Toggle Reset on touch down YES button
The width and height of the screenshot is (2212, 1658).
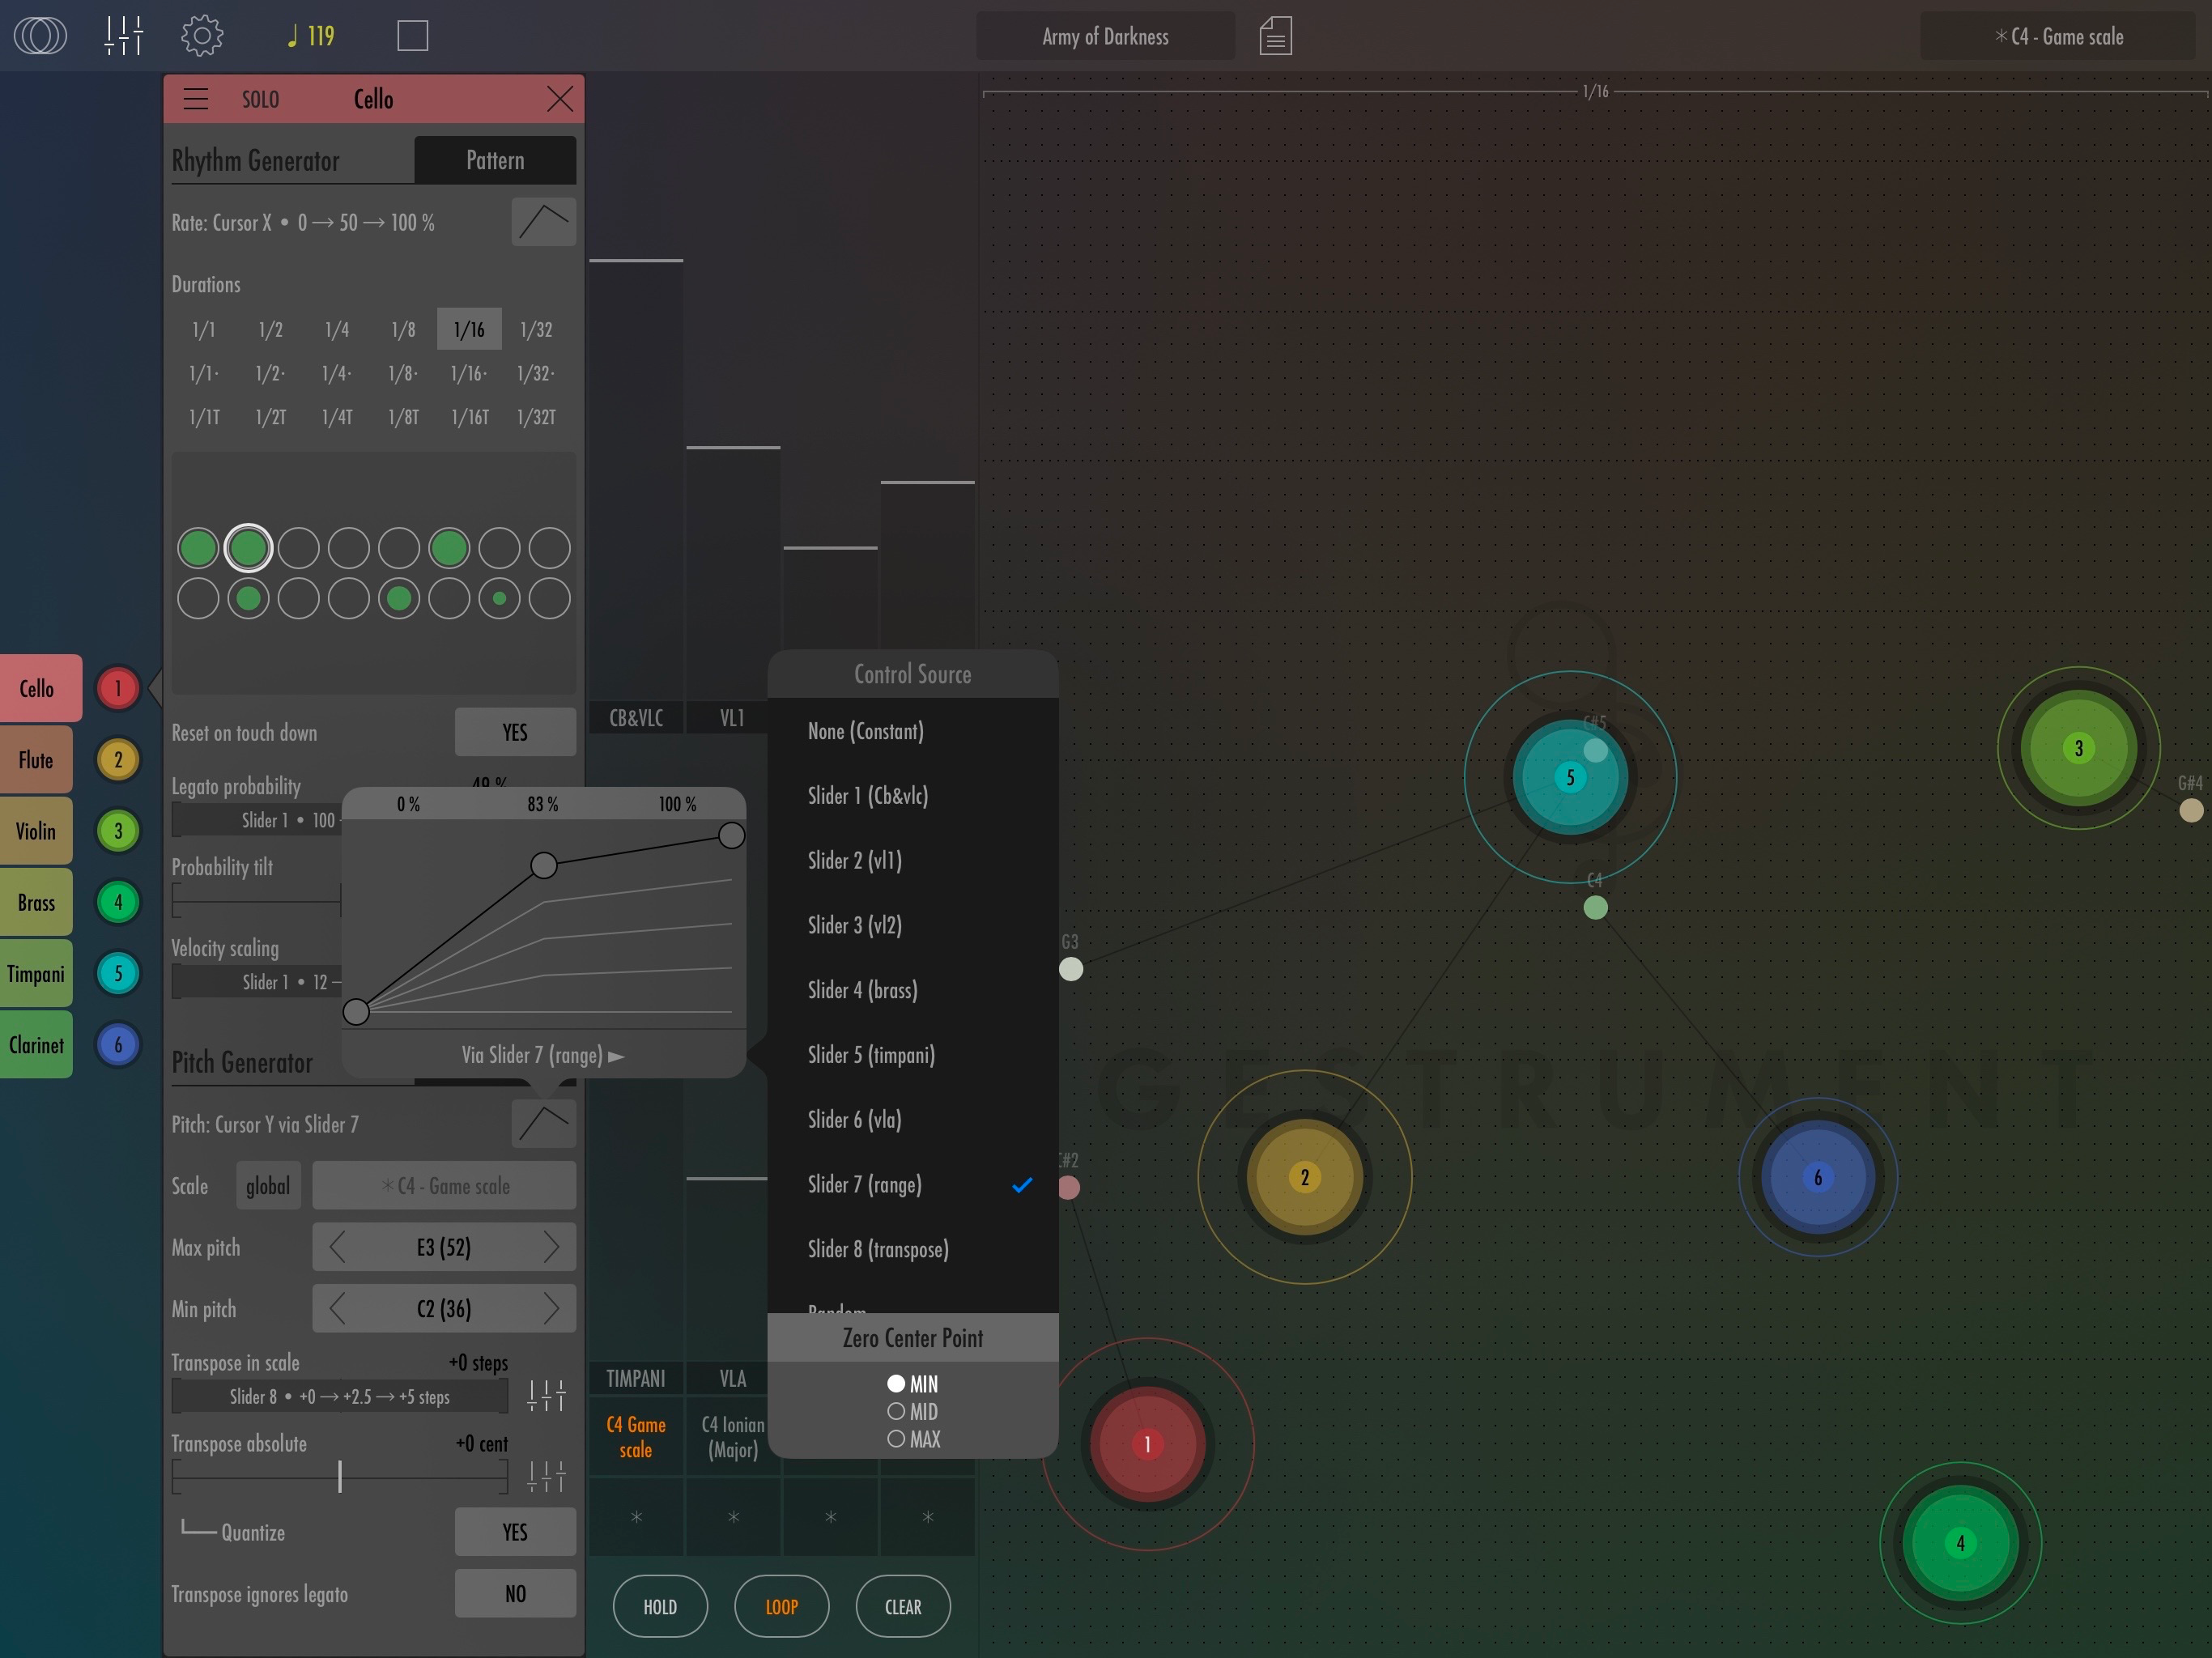[x=514, y=732]
